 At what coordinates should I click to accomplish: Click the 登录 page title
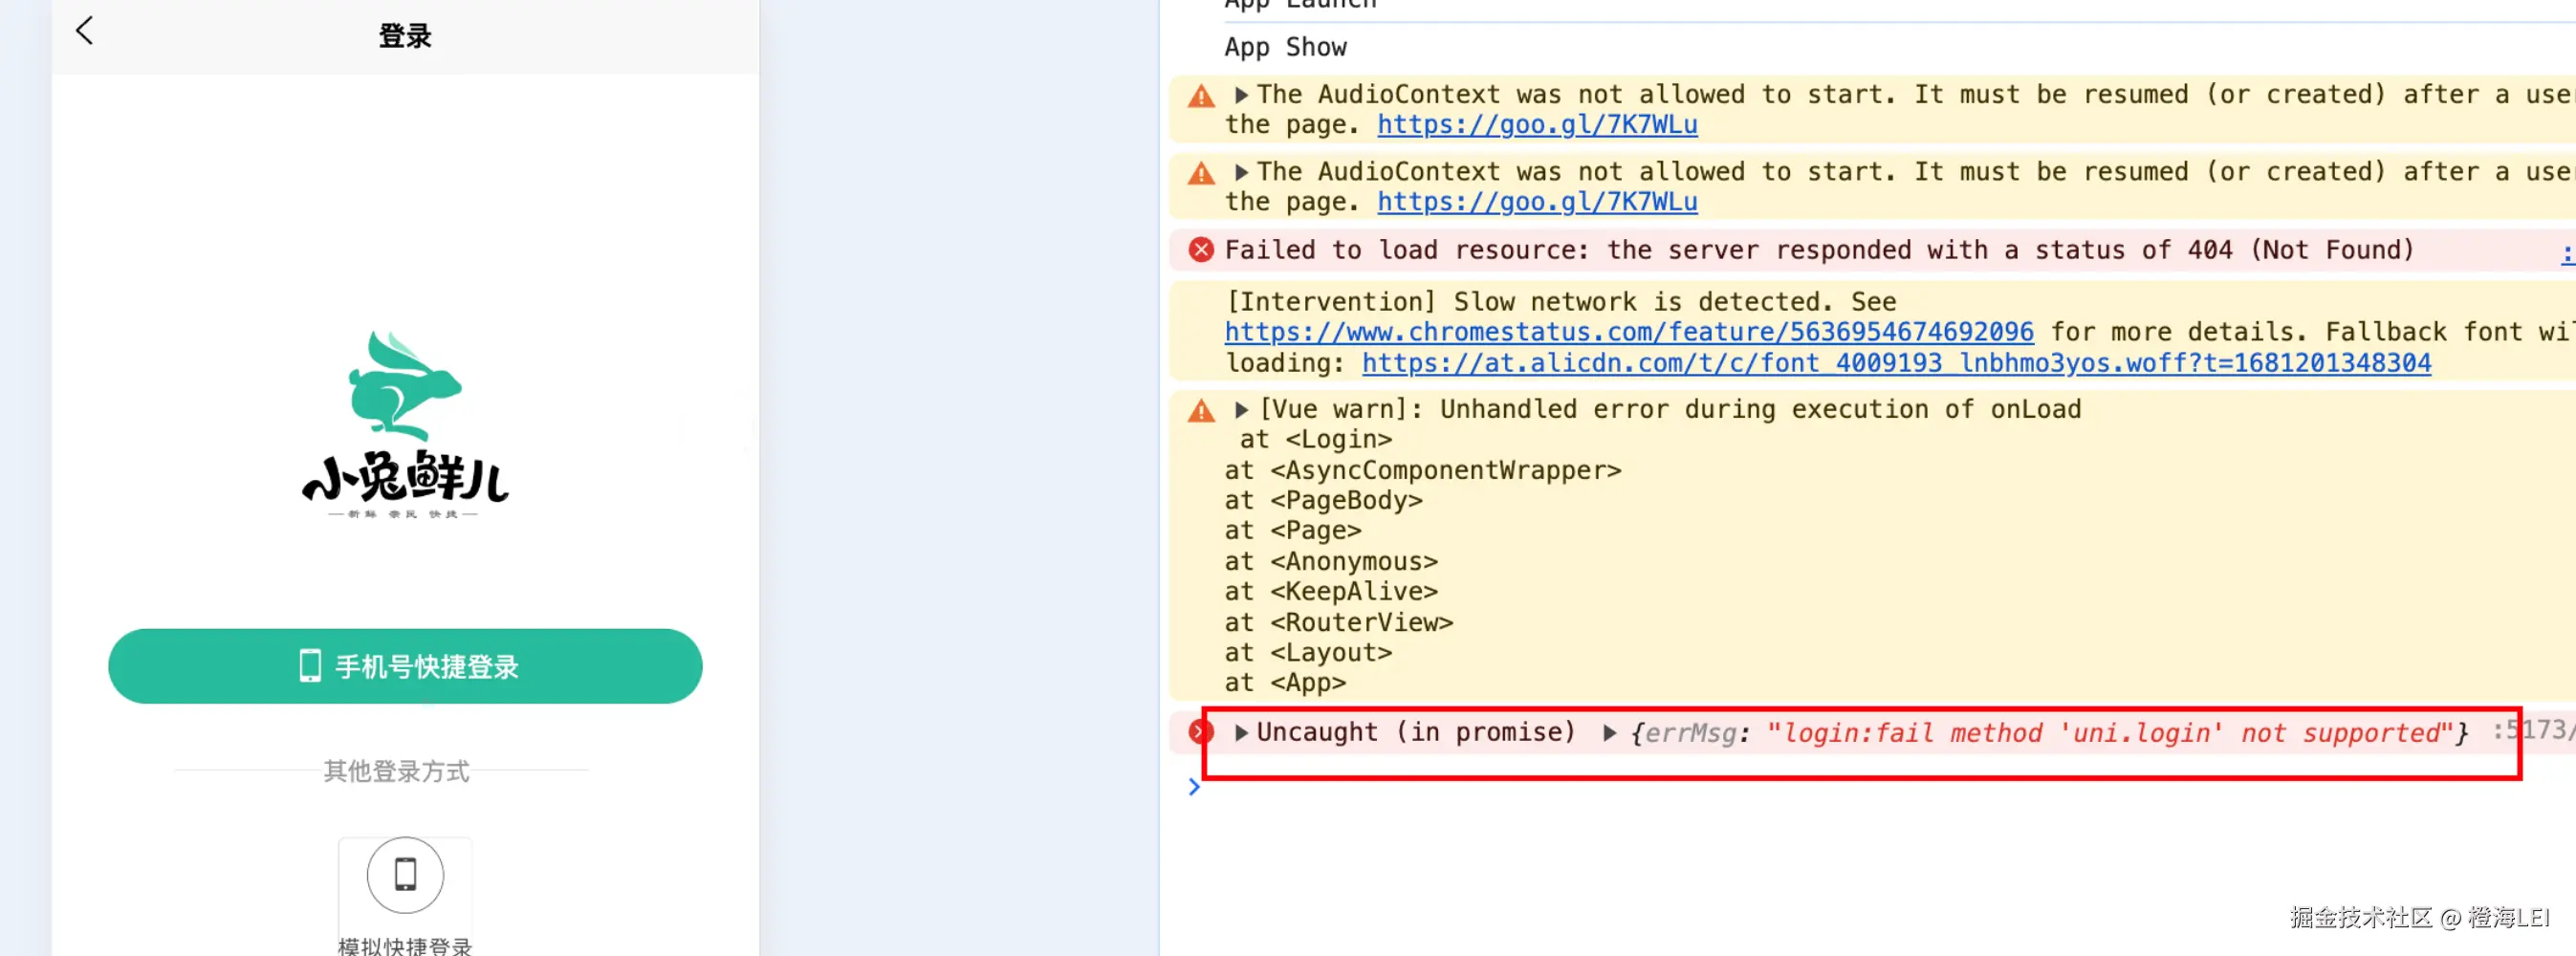tap(405, 36)
